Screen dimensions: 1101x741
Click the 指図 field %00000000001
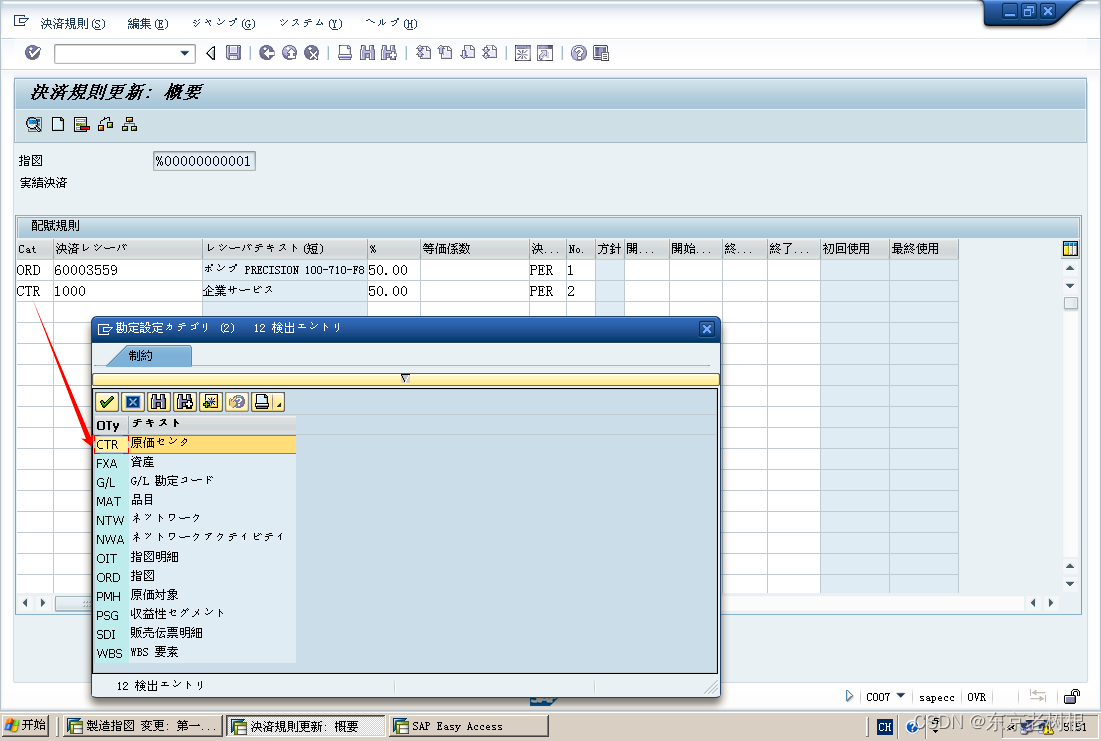tap(204, 161)
